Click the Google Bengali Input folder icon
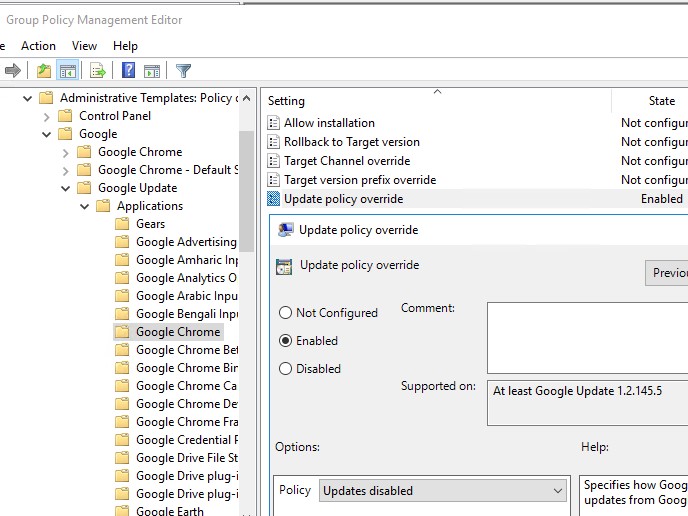 click(122, 314)
